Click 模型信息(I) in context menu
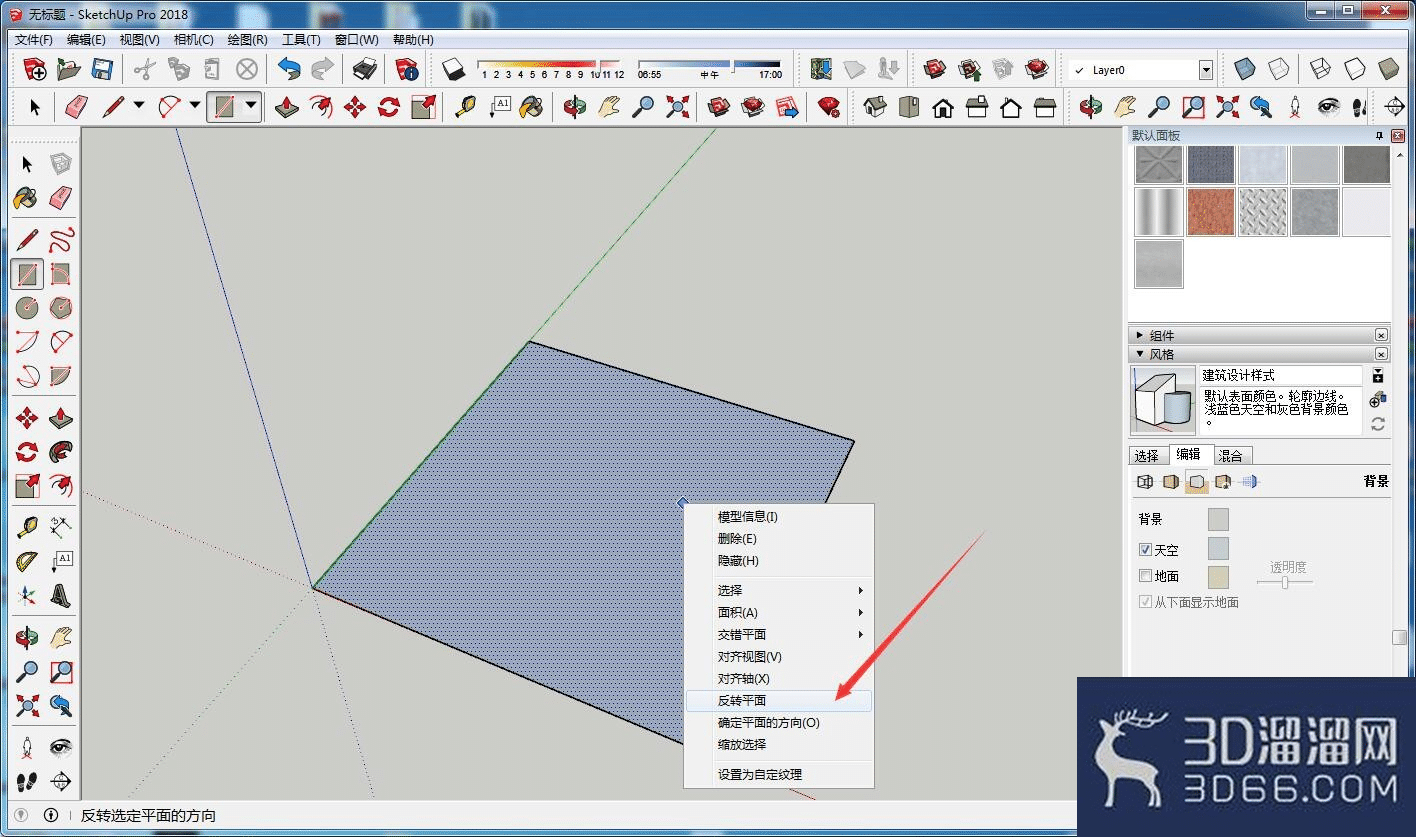1416x837 pixels. (x=779, y=517)
